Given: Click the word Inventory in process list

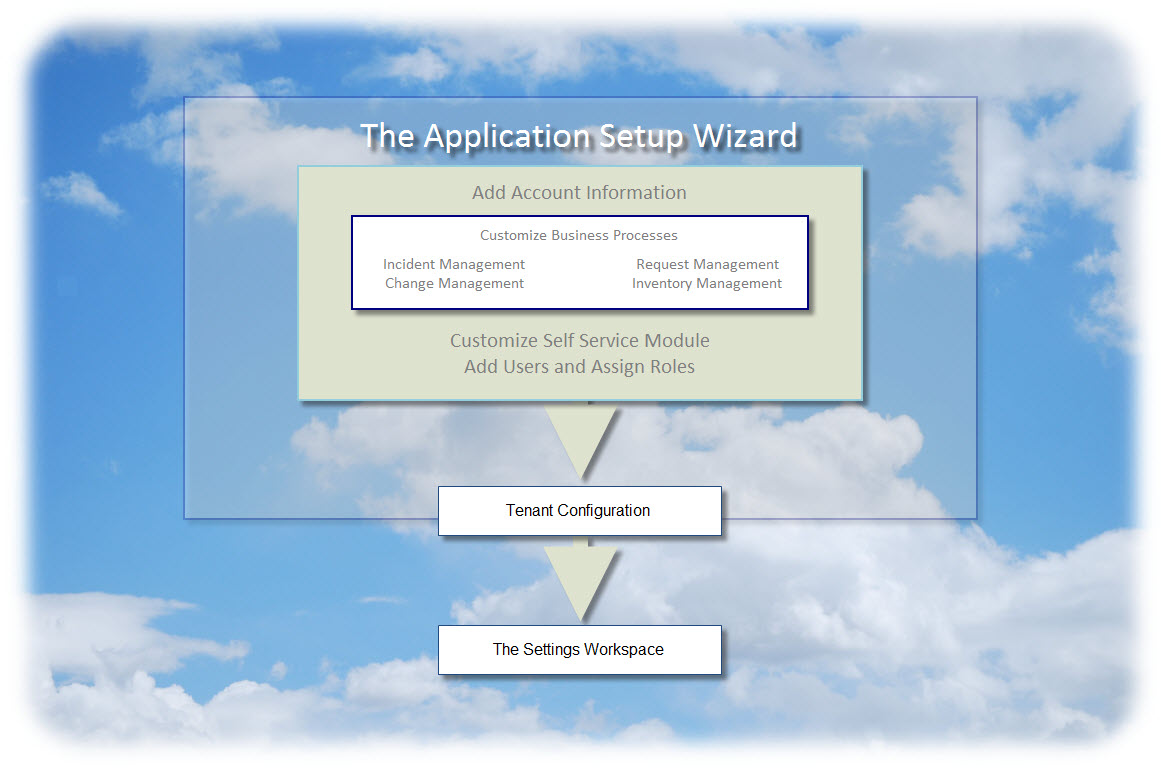Looking at the screenshot, I should coord(661,284).
